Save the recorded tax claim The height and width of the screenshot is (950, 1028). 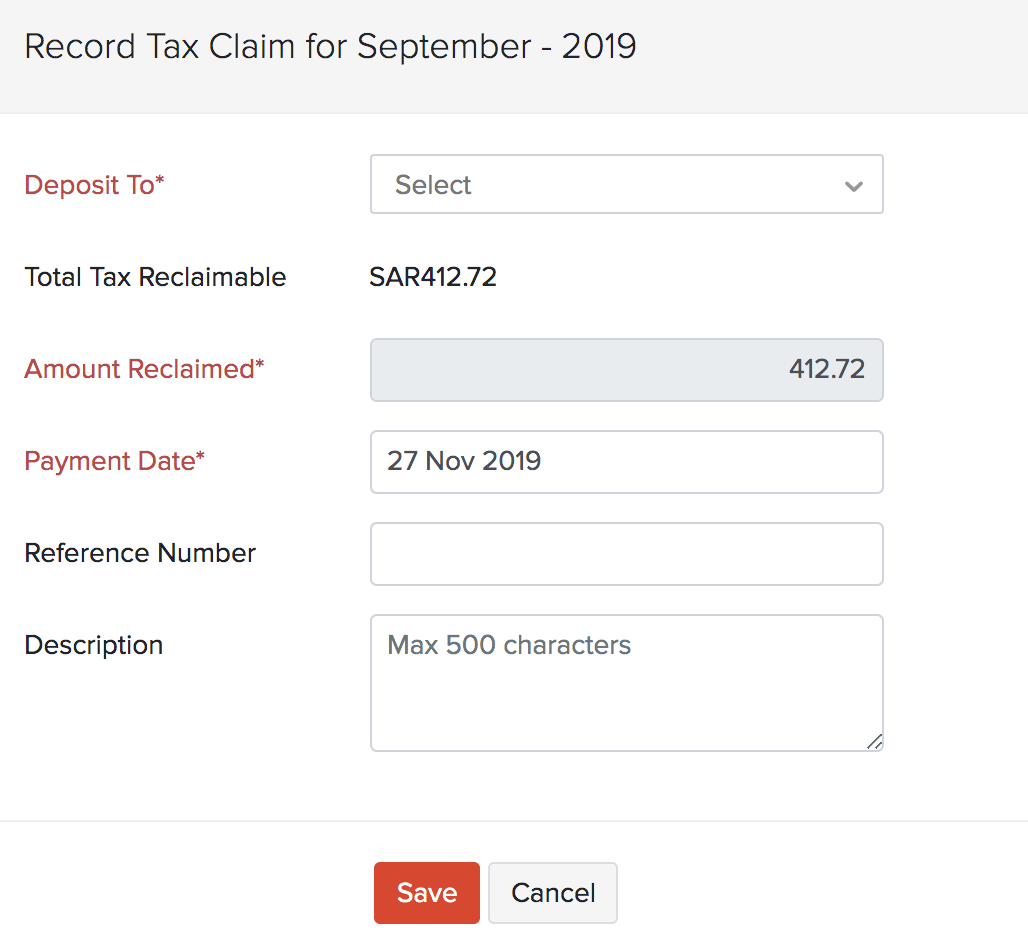(x=426, y=892)
